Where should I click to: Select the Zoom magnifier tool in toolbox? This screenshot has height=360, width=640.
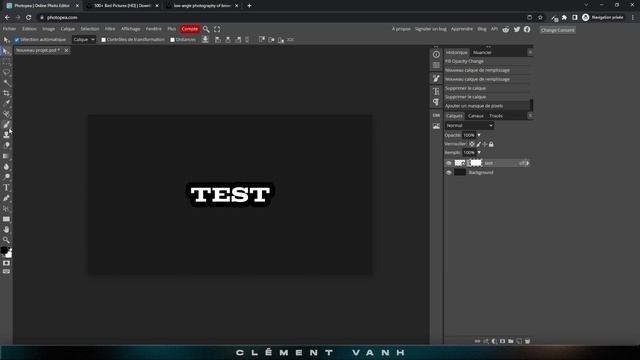6,240
